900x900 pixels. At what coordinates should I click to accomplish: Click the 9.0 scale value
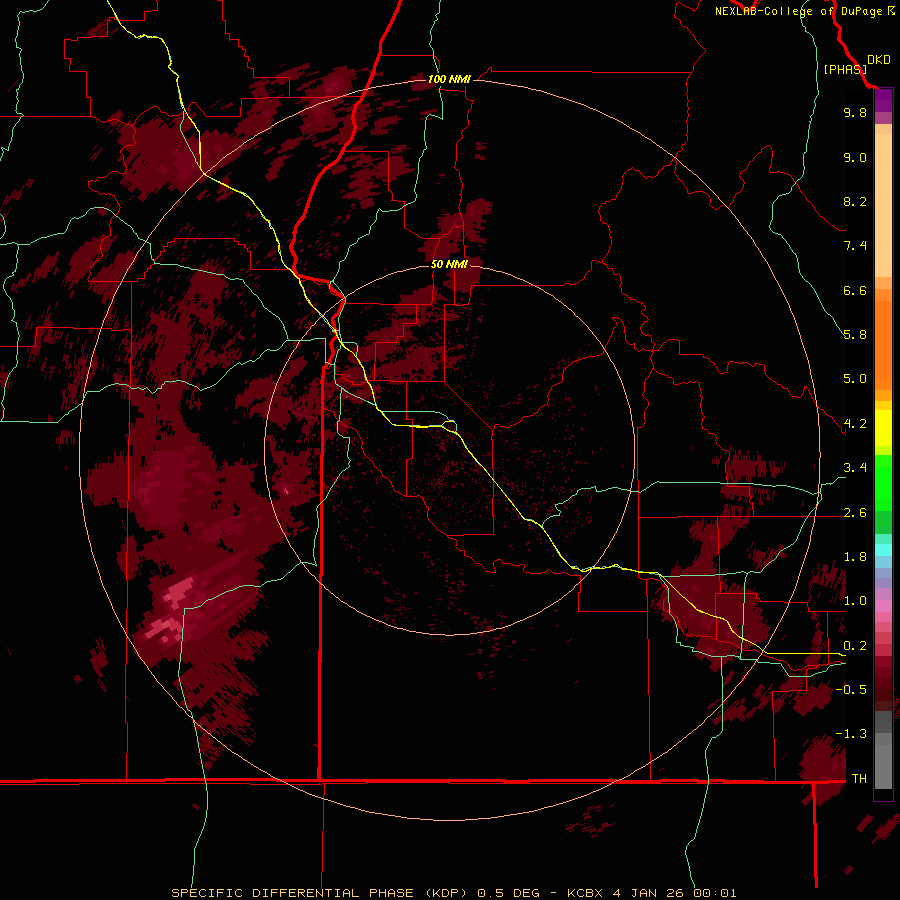point(855,158)
